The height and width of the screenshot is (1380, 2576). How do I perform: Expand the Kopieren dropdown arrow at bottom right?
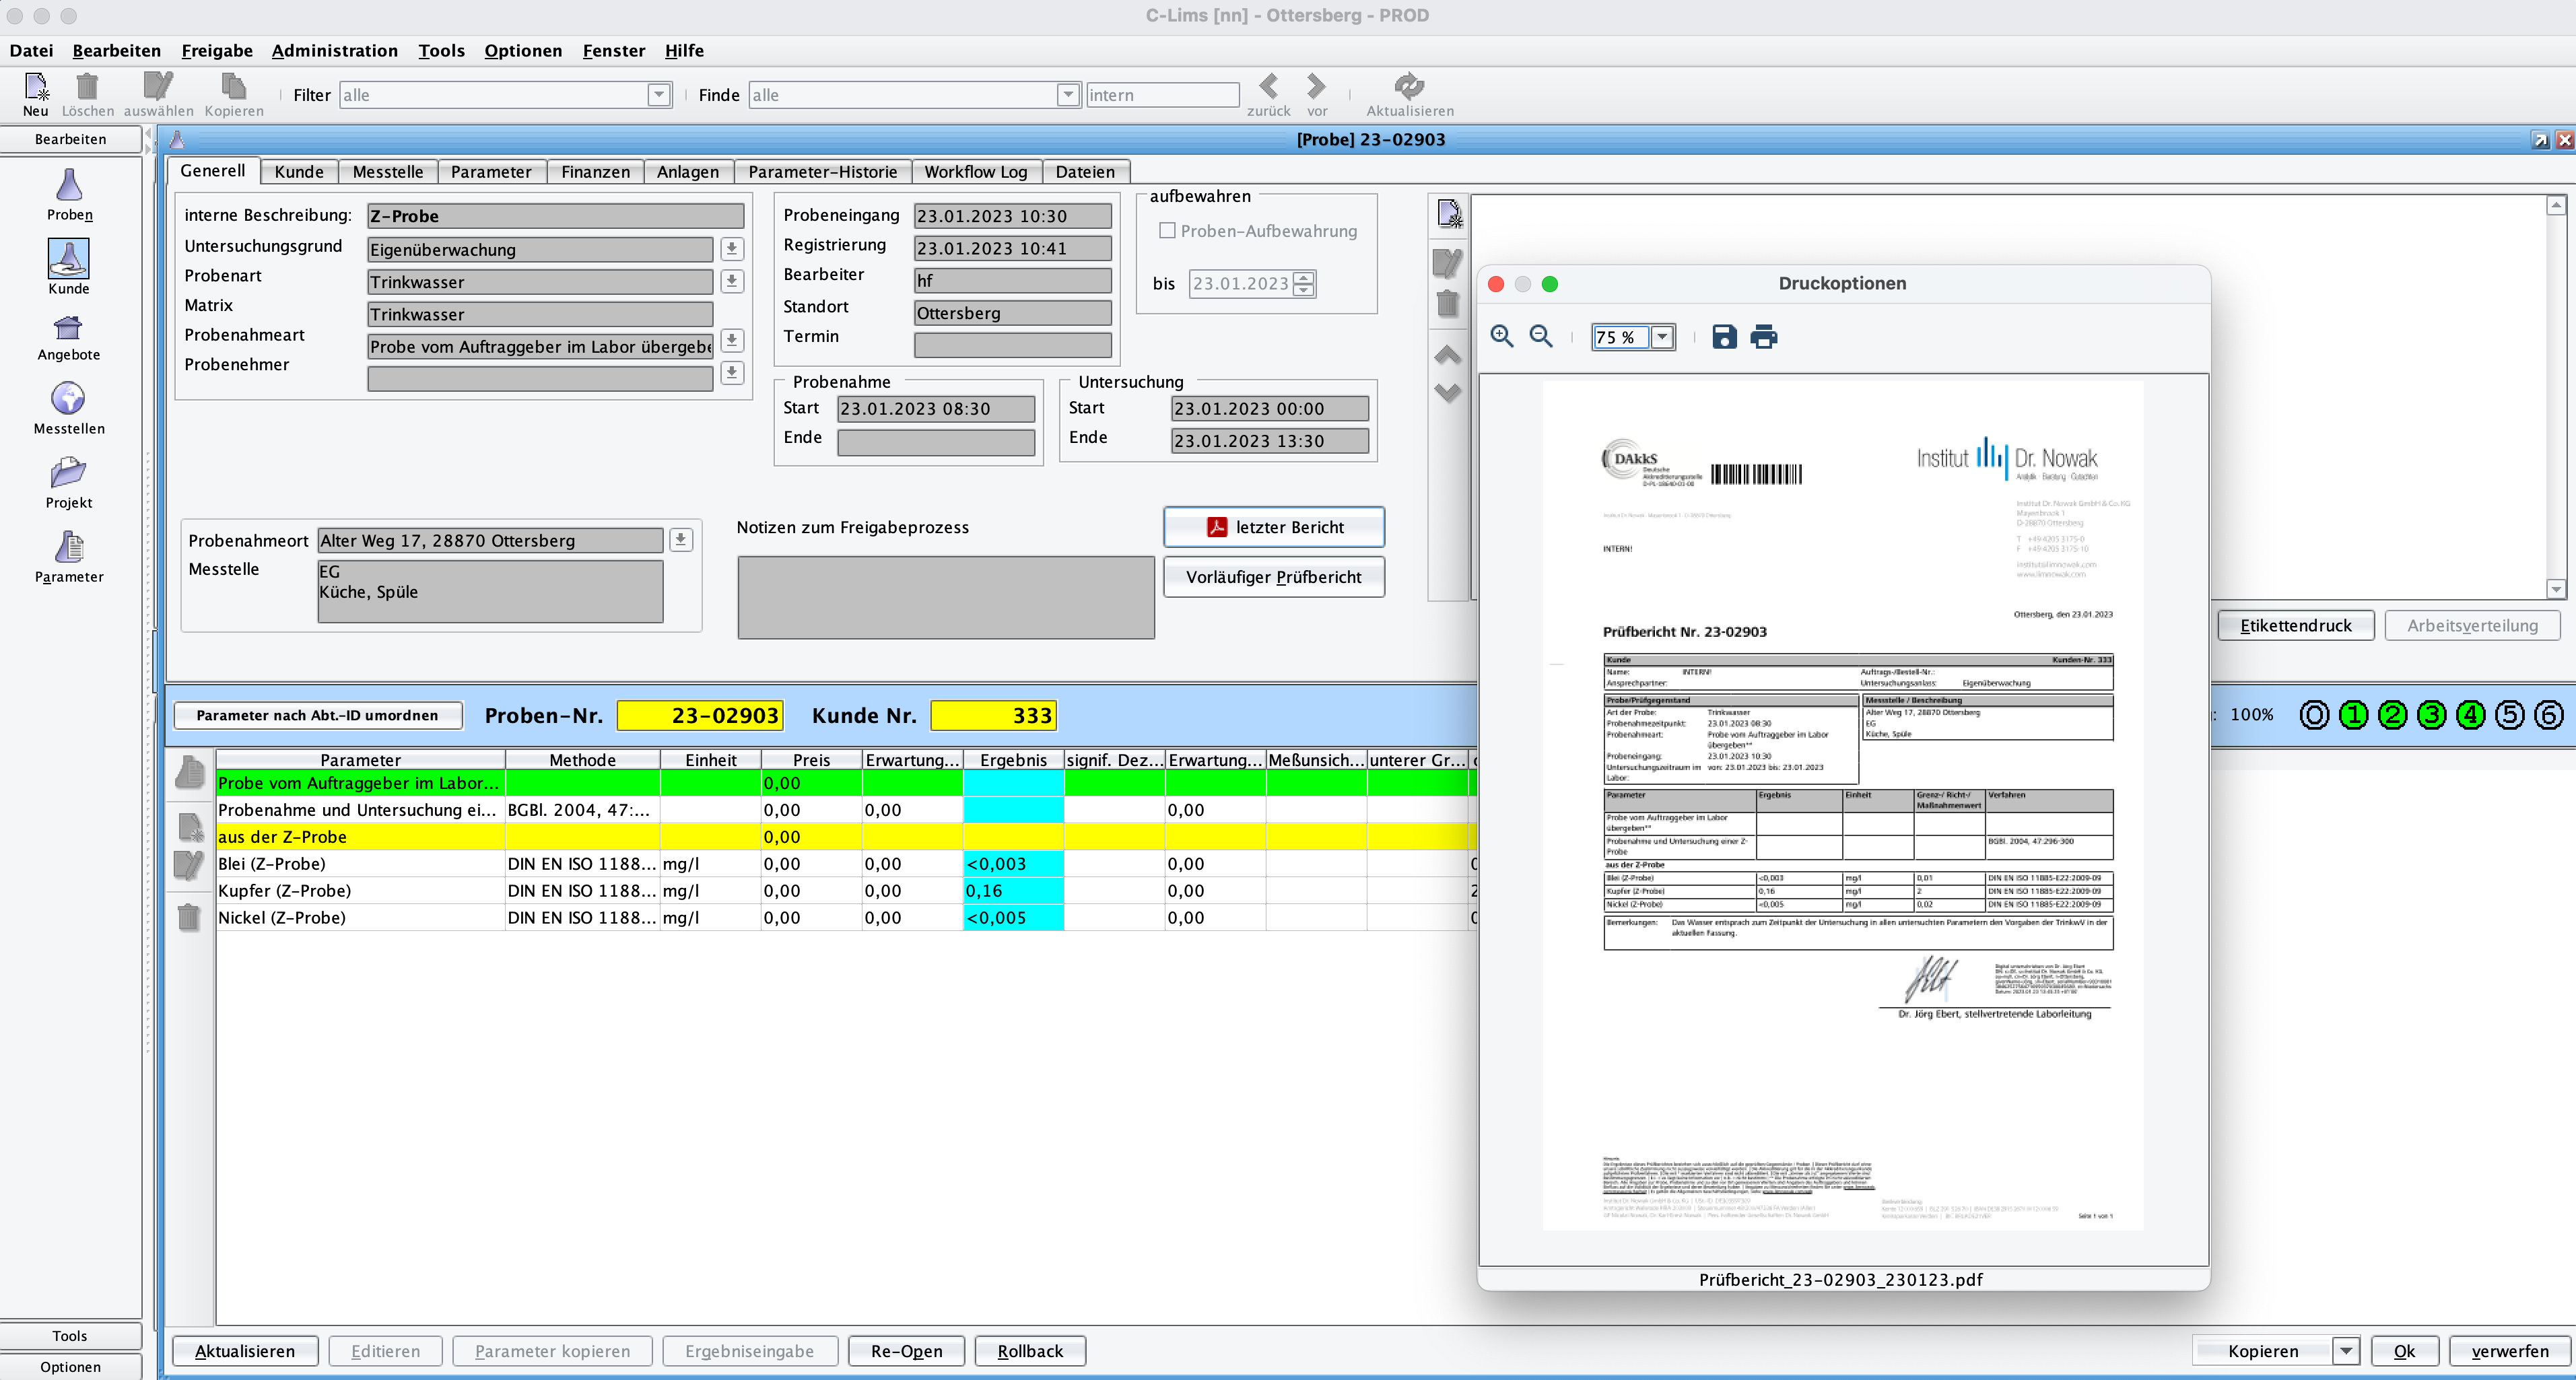click(2346, 1351)
